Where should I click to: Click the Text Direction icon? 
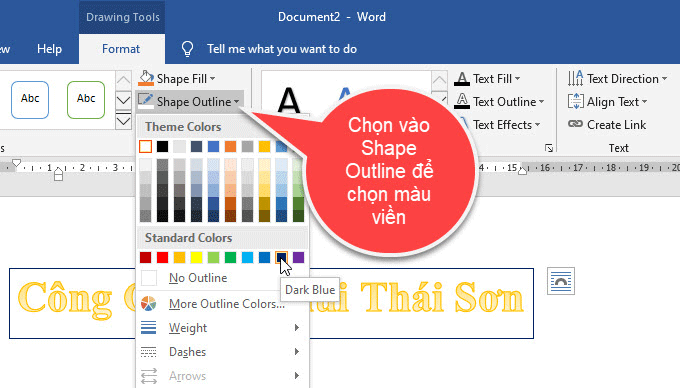coord(575,78)
